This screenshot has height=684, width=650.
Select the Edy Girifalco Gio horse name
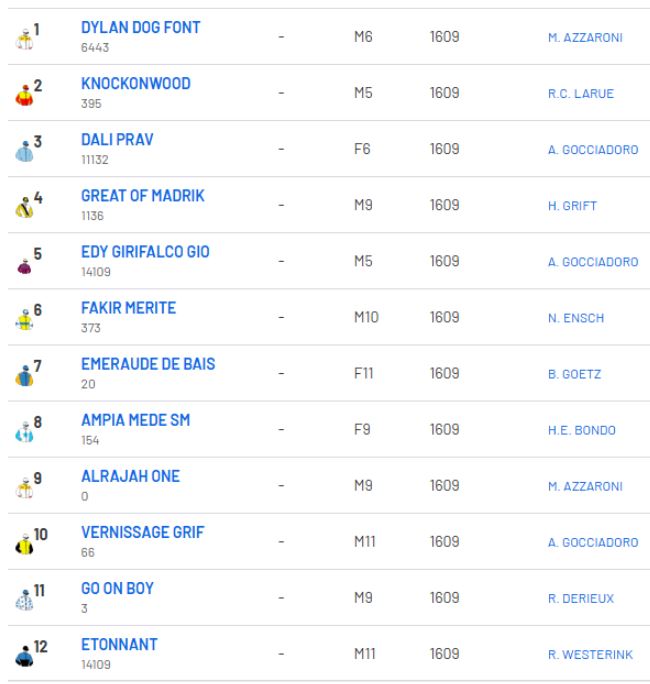point(145,252)
